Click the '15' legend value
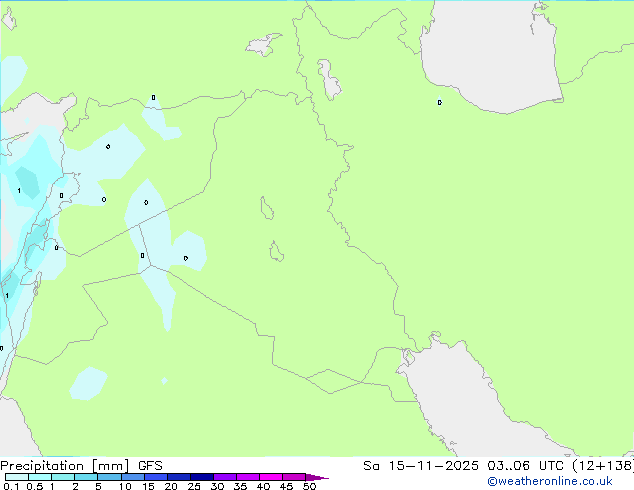The image size is (634, 490). [148, 486]
